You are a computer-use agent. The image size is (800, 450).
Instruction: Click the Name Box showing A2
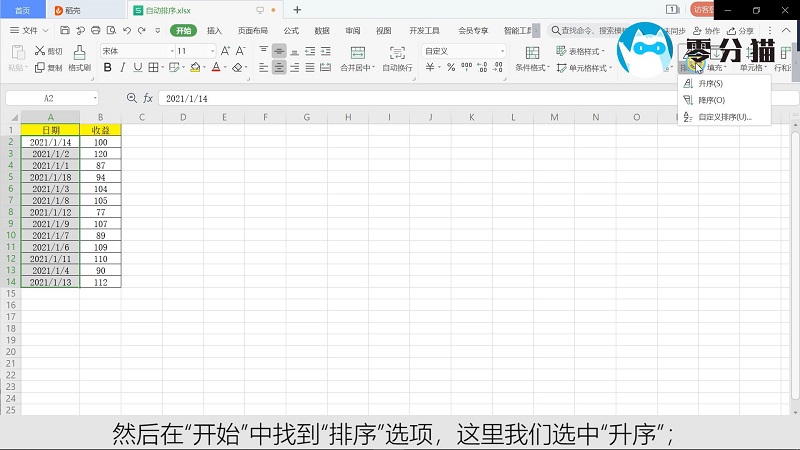(50, 98)
